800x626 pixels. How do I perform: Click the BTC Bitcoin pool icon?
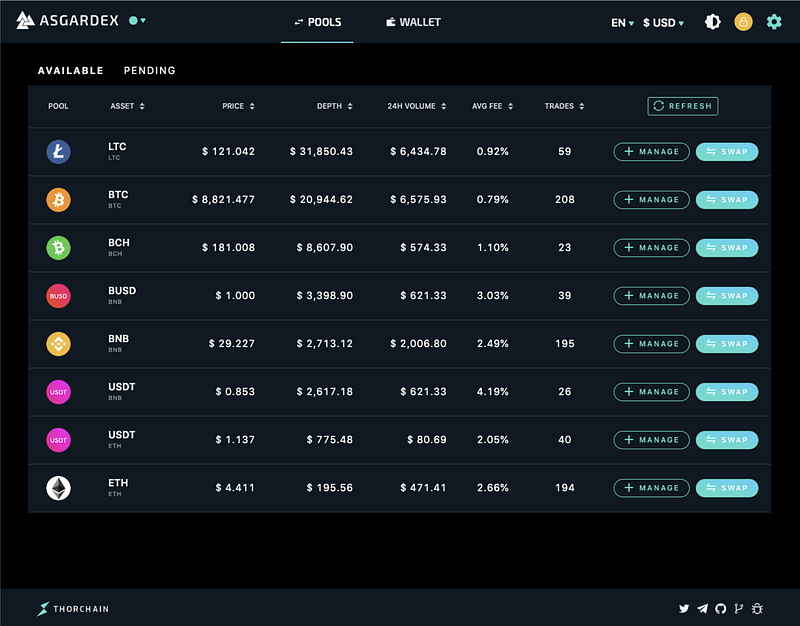(x=58, y=199)
